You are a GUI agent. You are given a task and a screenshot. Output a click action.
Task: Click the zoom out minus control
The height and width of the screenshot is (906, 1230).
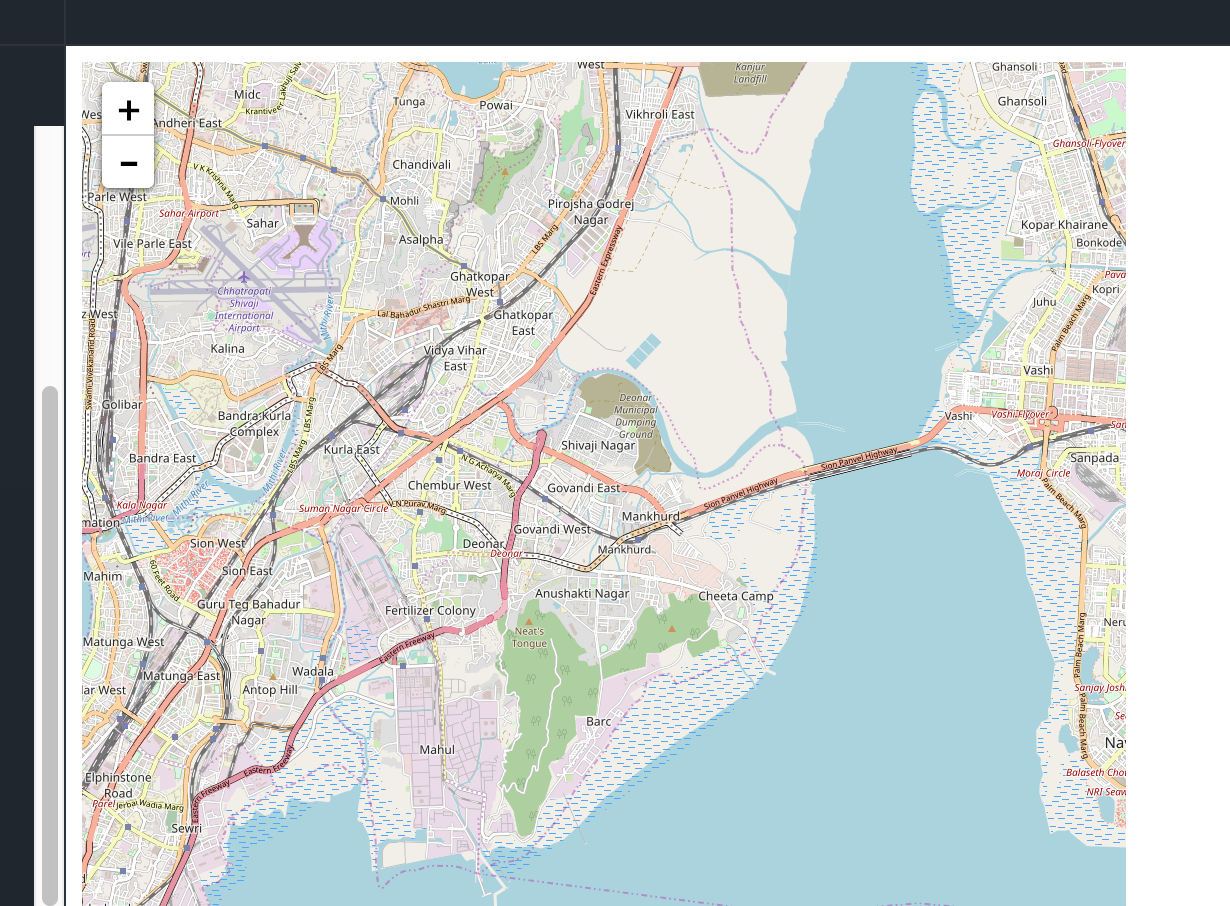pyautogui.click(x=128, y=161)
